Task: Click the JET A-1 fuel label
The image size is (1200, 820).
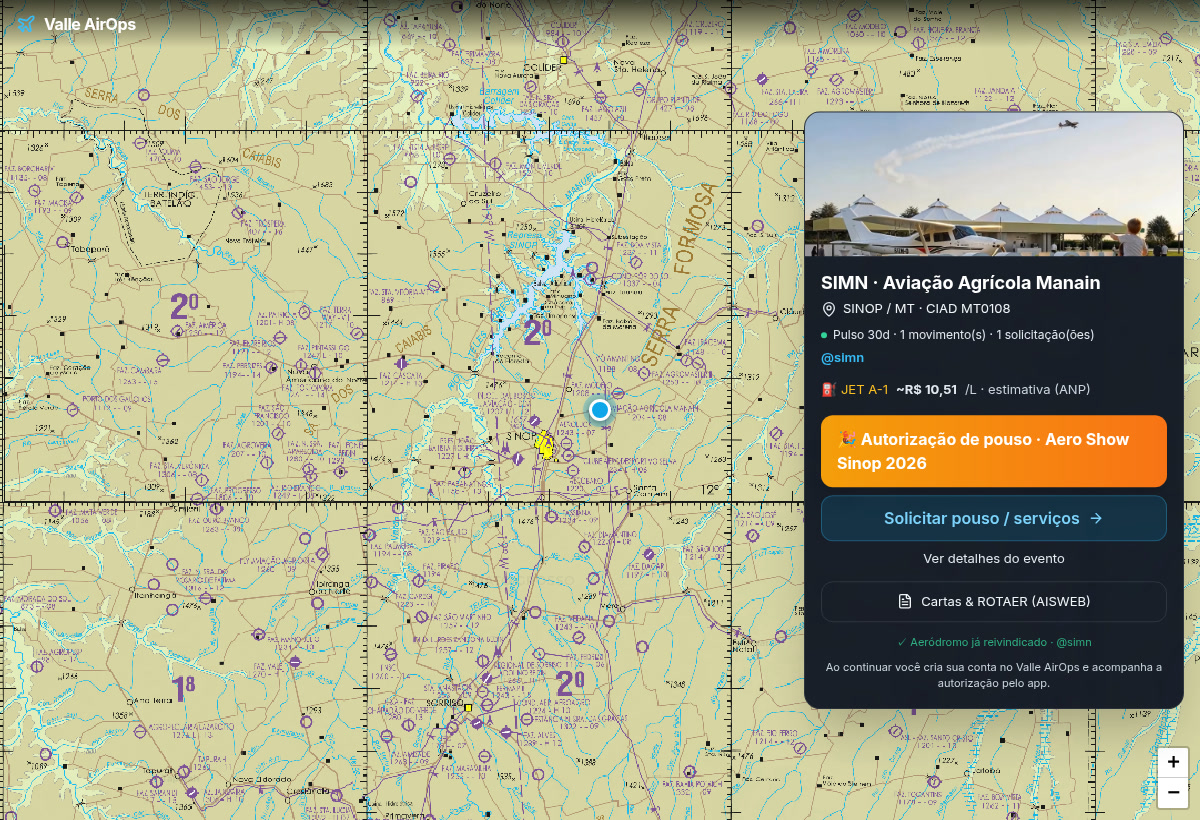Action: coord(865,389)
